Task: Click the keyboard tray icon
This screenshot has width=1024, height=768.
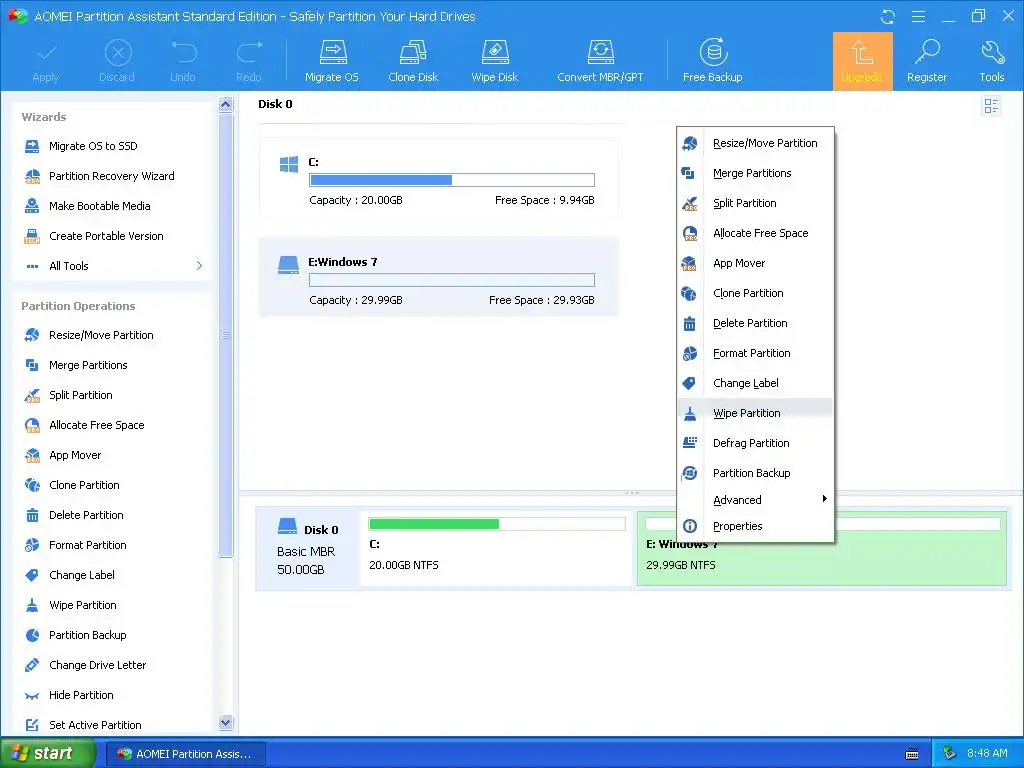Action: 912,754
